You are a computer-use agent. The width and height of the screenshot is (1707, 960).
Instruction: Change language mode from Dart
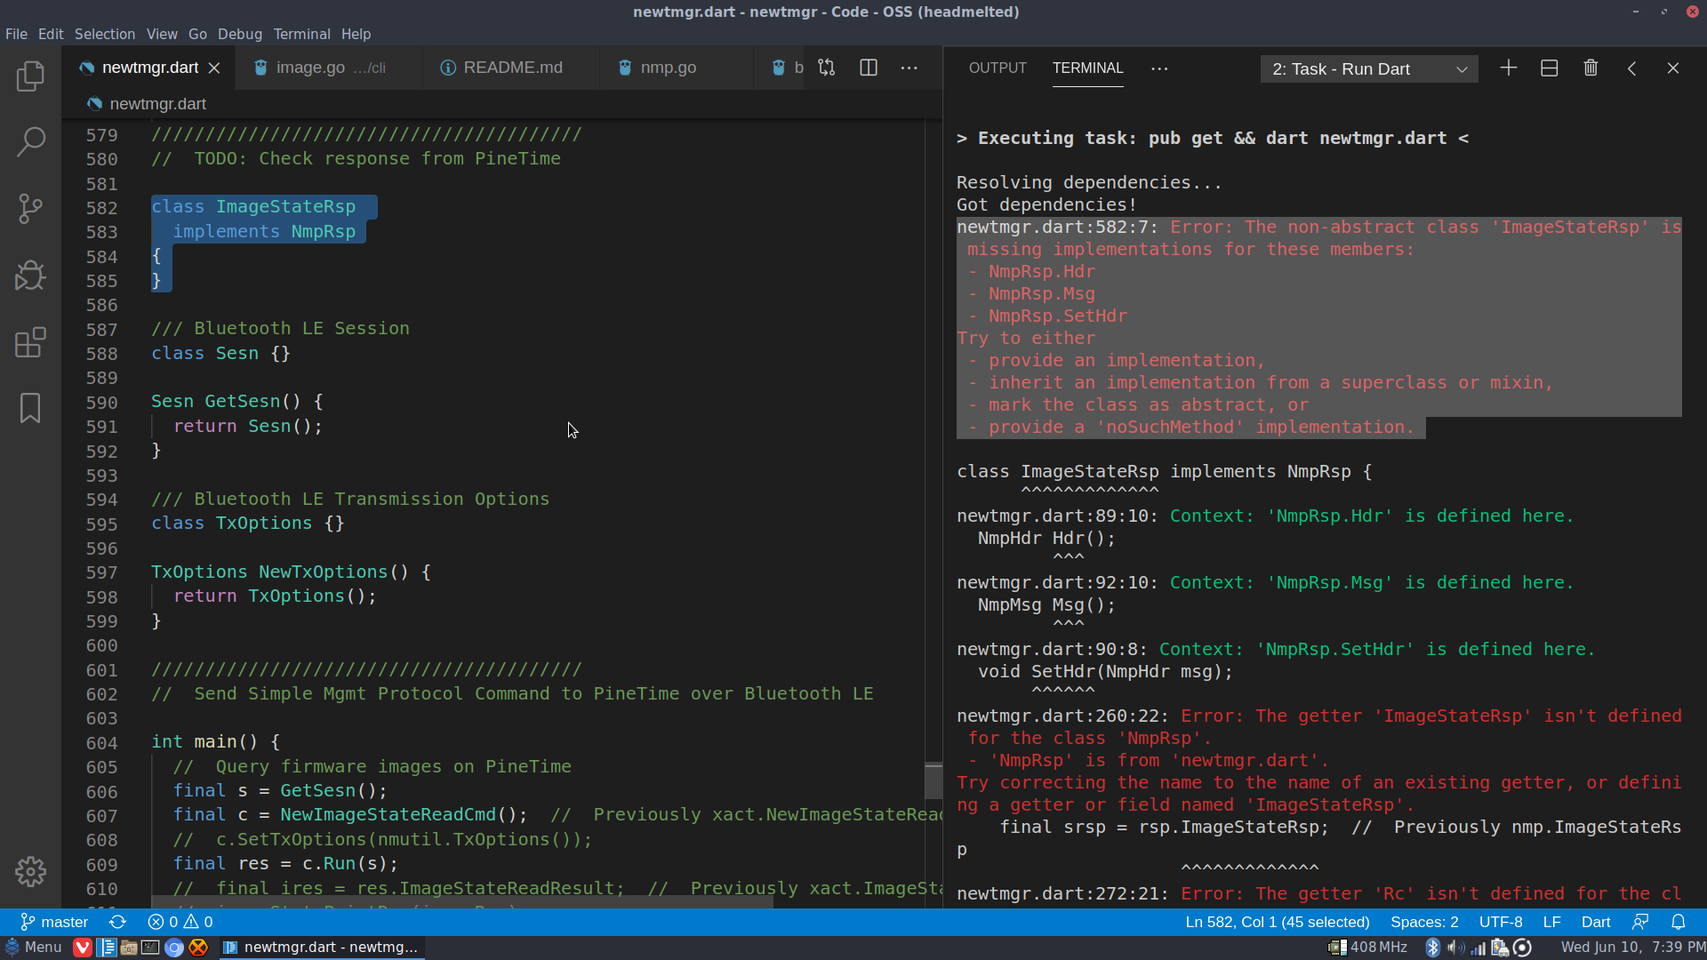pos(1595,922)
